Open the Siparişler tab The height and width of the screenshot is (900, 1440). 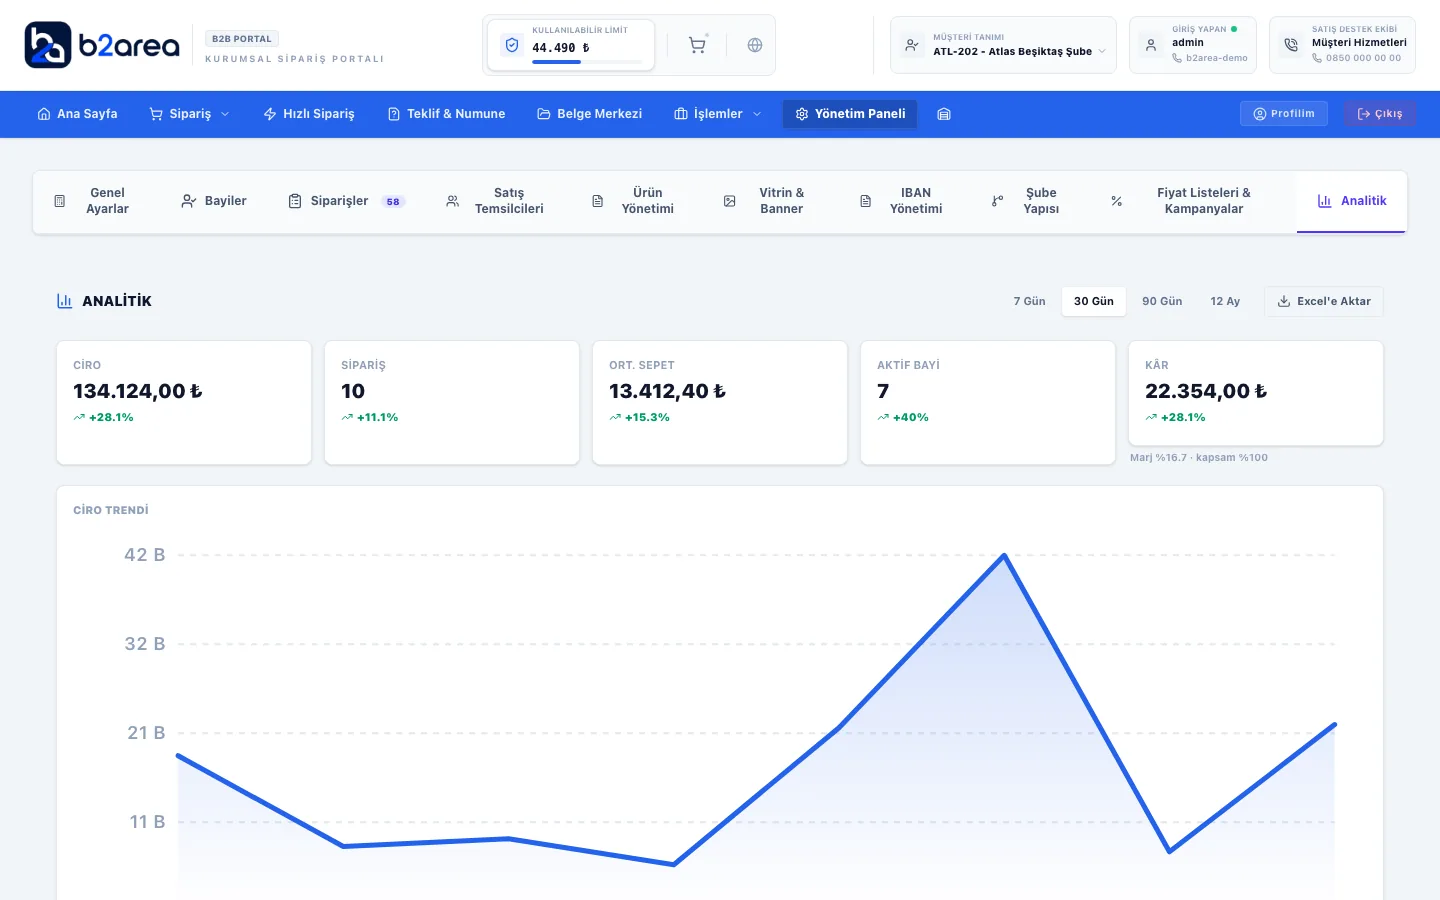[346, 201]
